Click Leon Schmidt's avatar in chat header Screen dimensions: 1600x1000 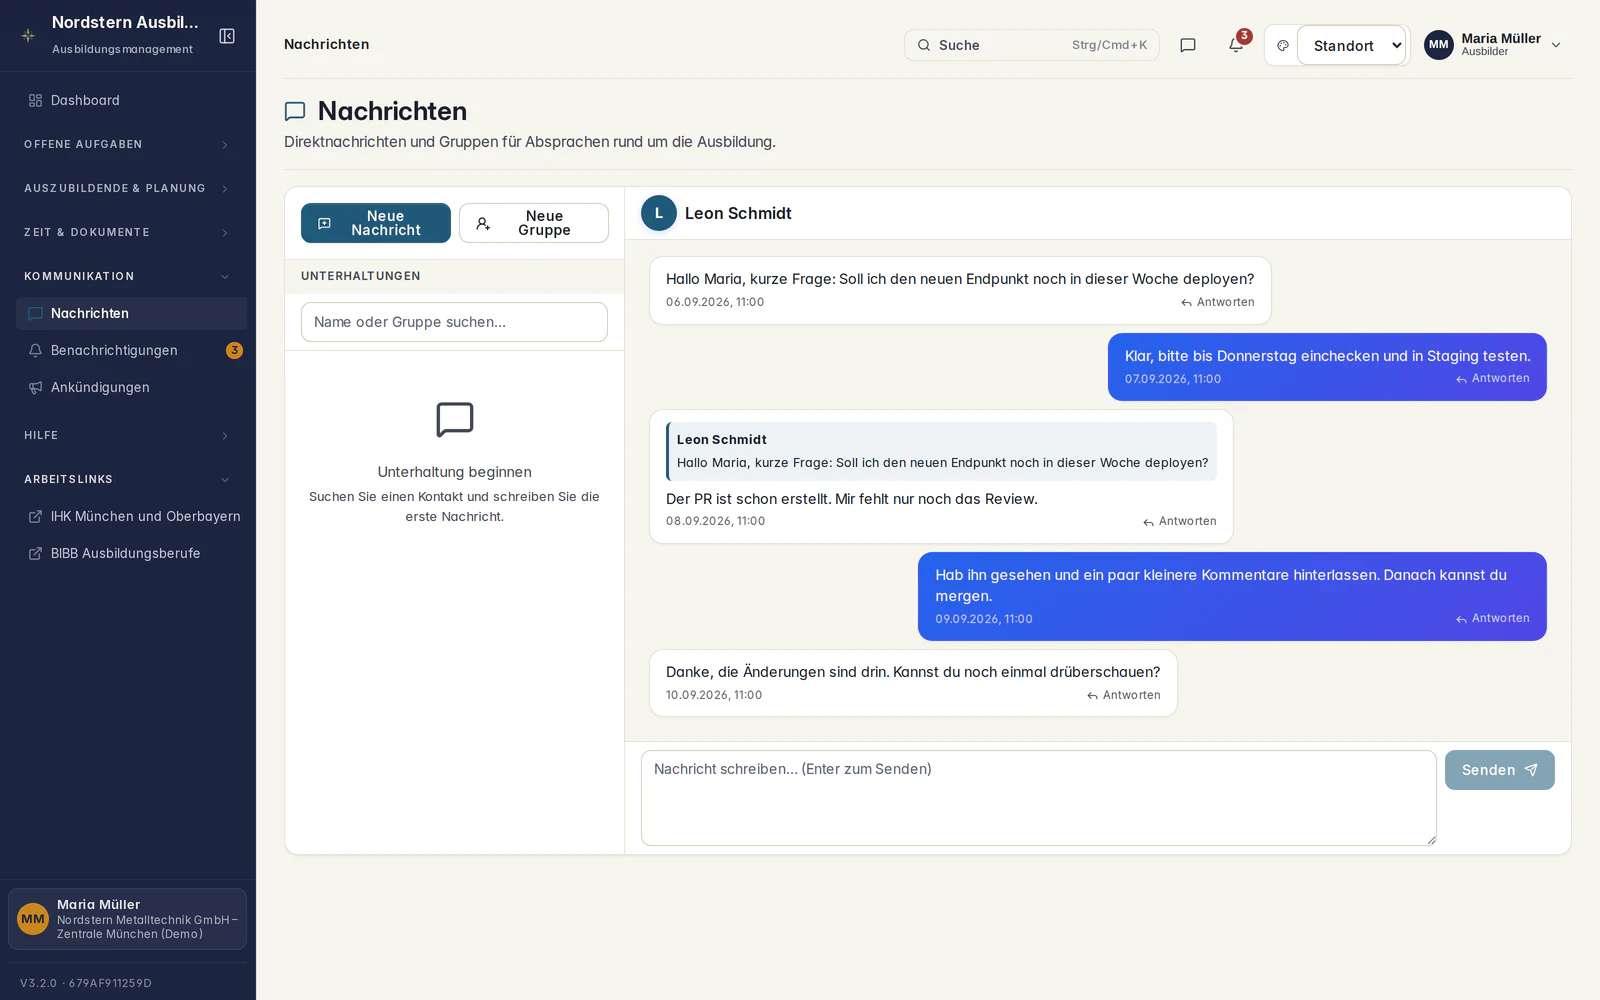click(x=659, y=213)
